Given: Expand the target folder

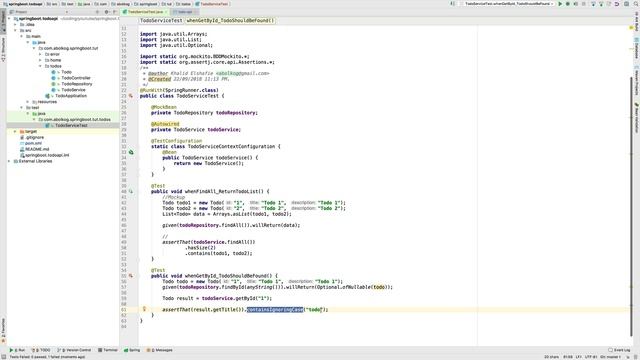Looking at the screenshot, I should coord(16,131).
